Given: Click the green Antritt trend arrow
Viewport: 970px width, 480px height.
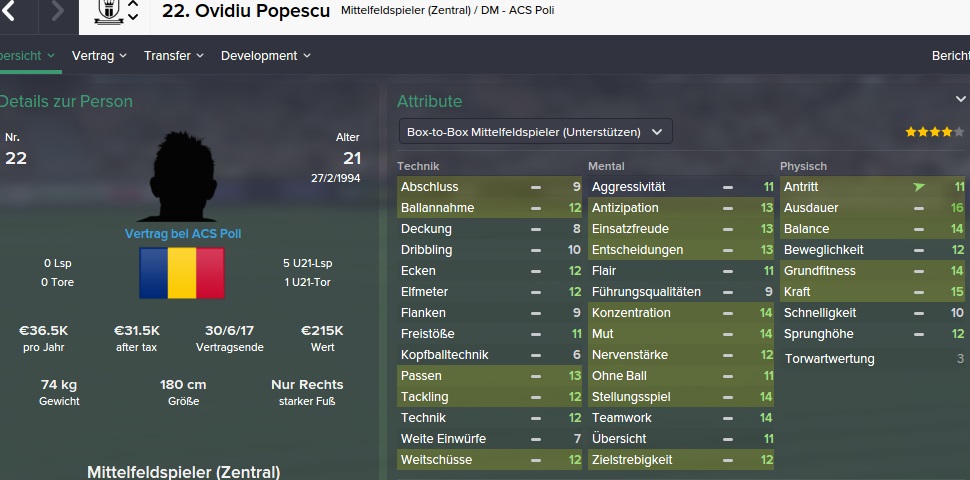Looking at the screenshot, I should tap(919, 187).
